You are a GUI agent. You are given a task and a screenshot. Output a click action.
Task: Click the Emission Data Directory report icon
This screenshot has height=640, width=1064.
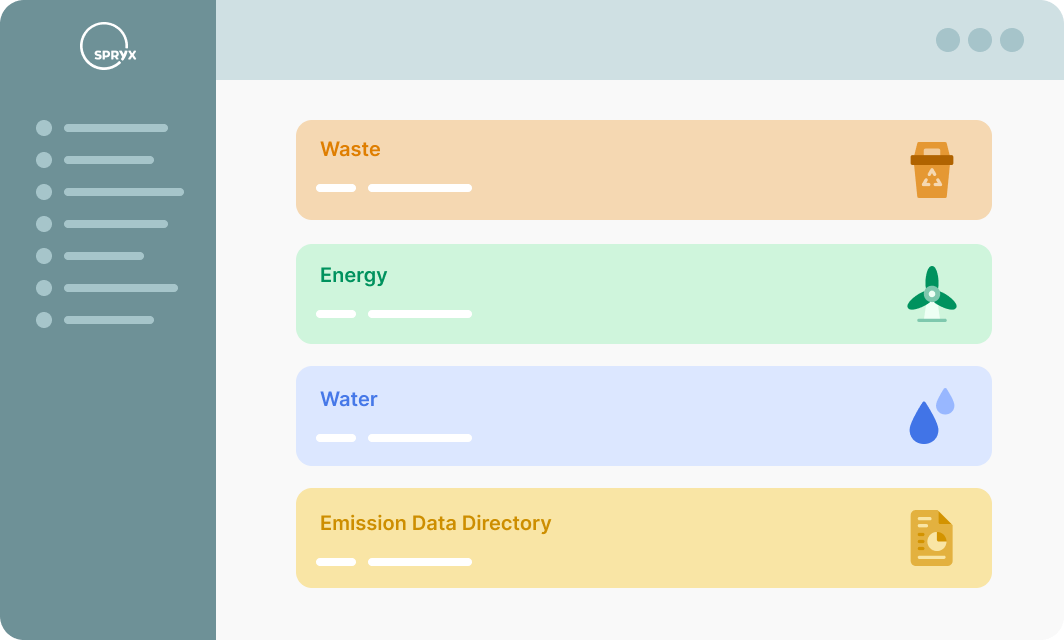coord(932,538)
